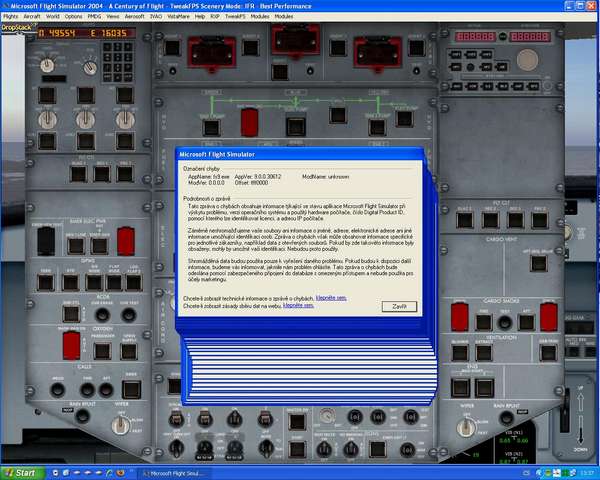Toggle the red oxygen MASK MAN ON switch
This screenshot has height=480, width=600.
coord(72,343)
